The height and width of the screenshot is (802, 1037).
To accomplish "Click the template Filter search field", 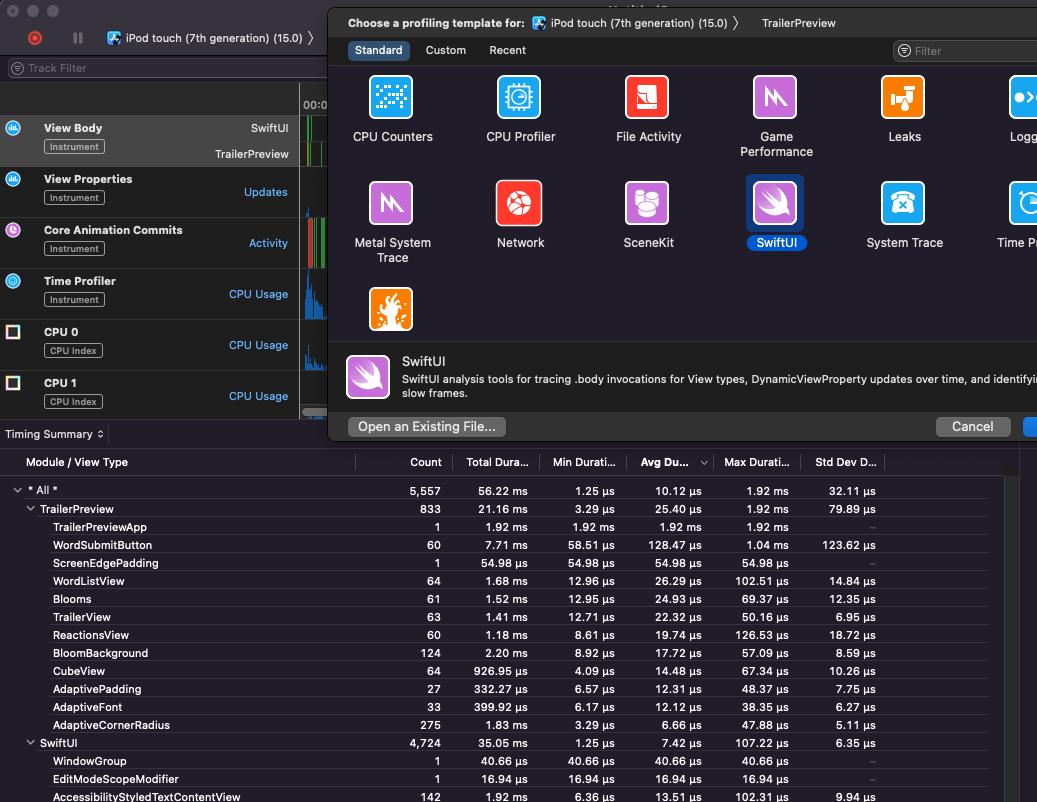I will 965,51.
